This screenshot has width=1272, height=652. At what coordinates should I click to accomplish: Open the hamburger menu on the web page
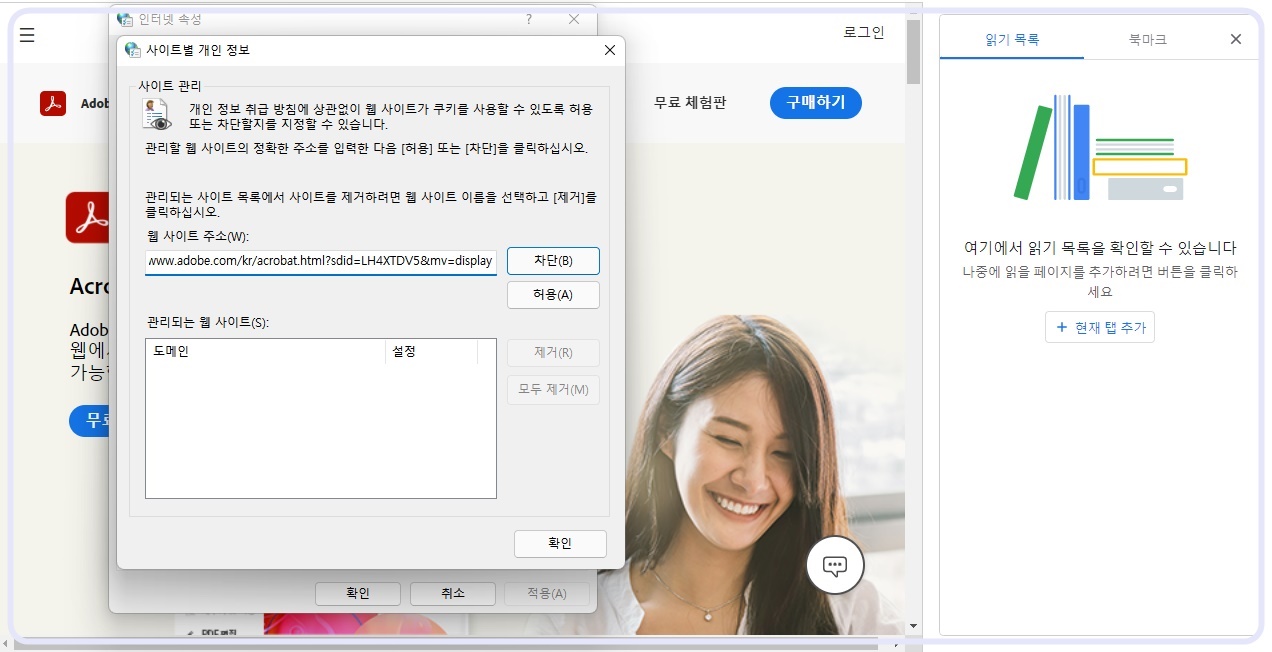(x=28, y=36)
